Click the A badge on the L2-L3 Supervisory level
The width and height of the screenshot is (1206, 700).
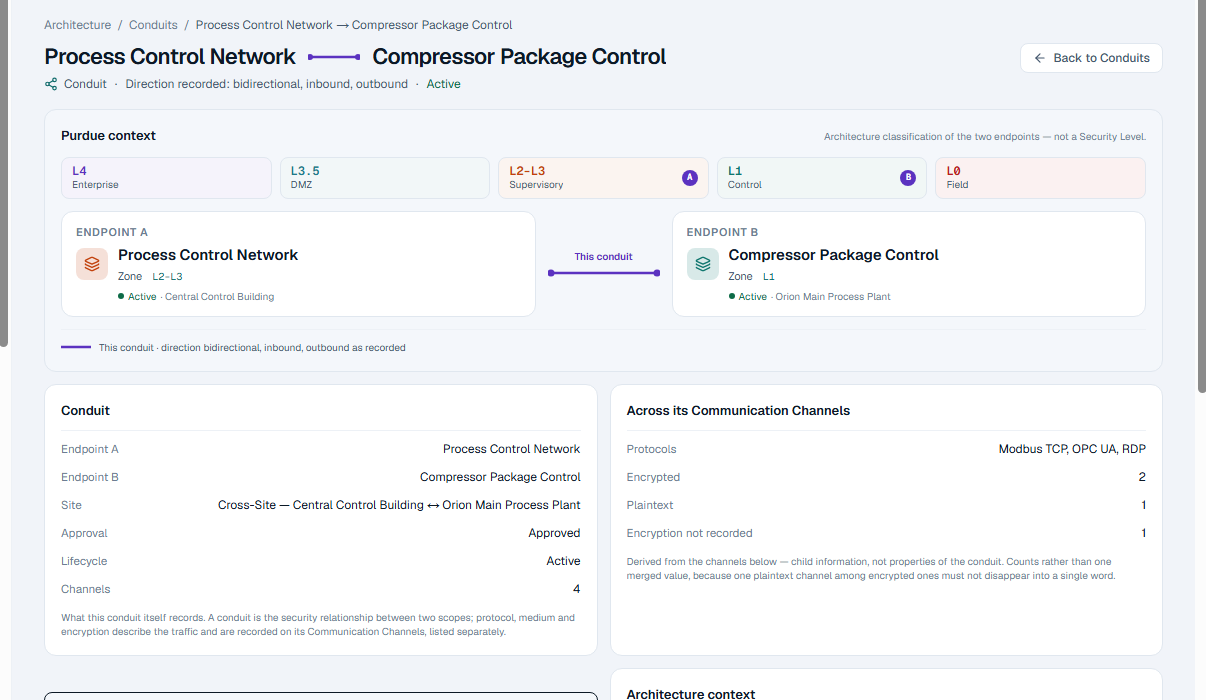point(689,178)
